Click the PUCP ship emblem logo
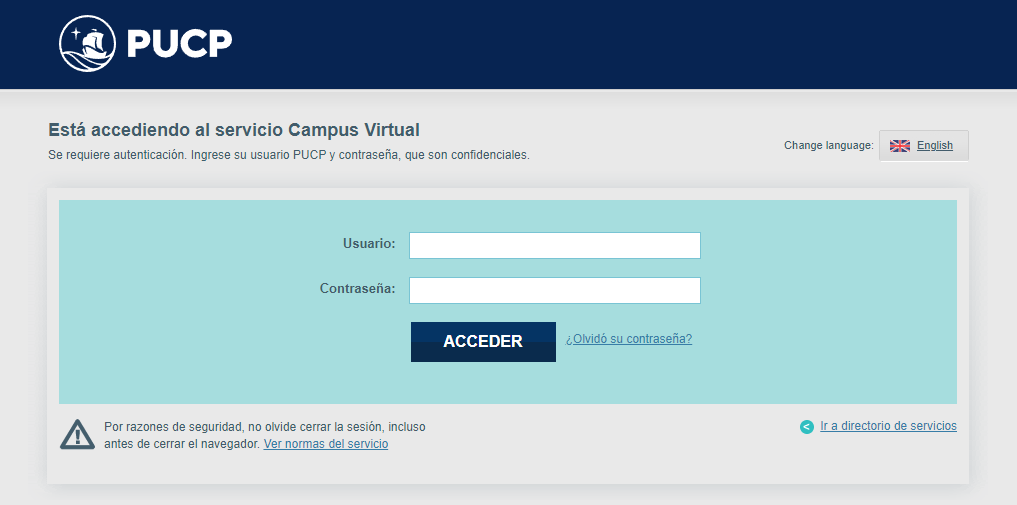Image resolution: width=1017 pixels, height=505 pixels. coord(87,44)
